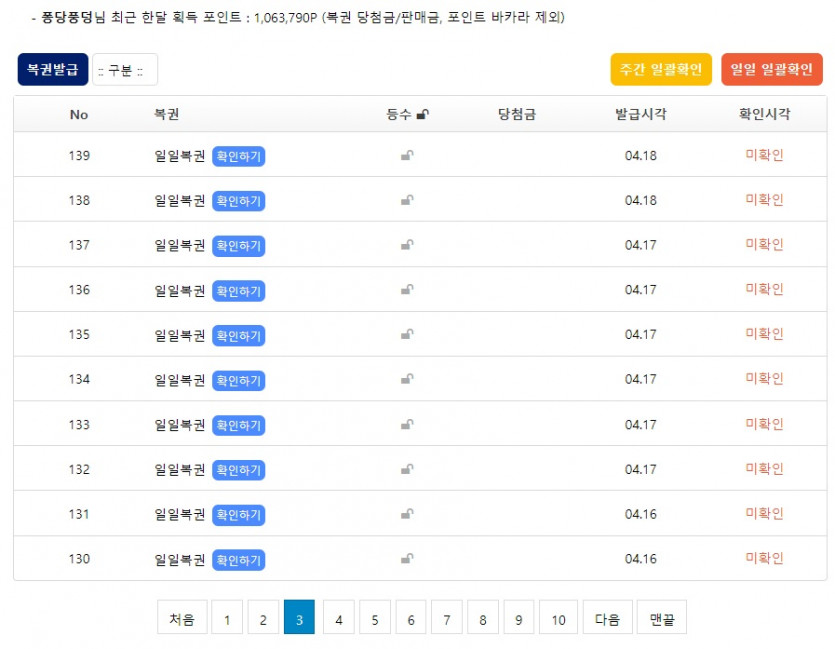The width and height of the screenshot is (835, 649).
Task: Click the lock icon in row 130
Action: click(x=407, y=558)
